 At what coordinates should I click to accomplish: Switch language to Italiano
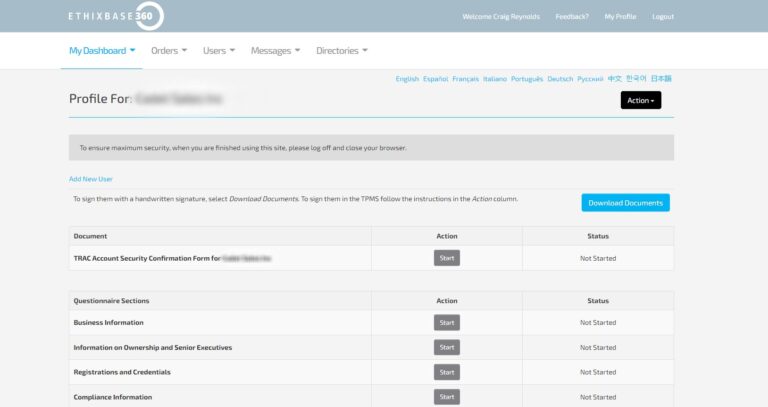(x=495, y=79)
